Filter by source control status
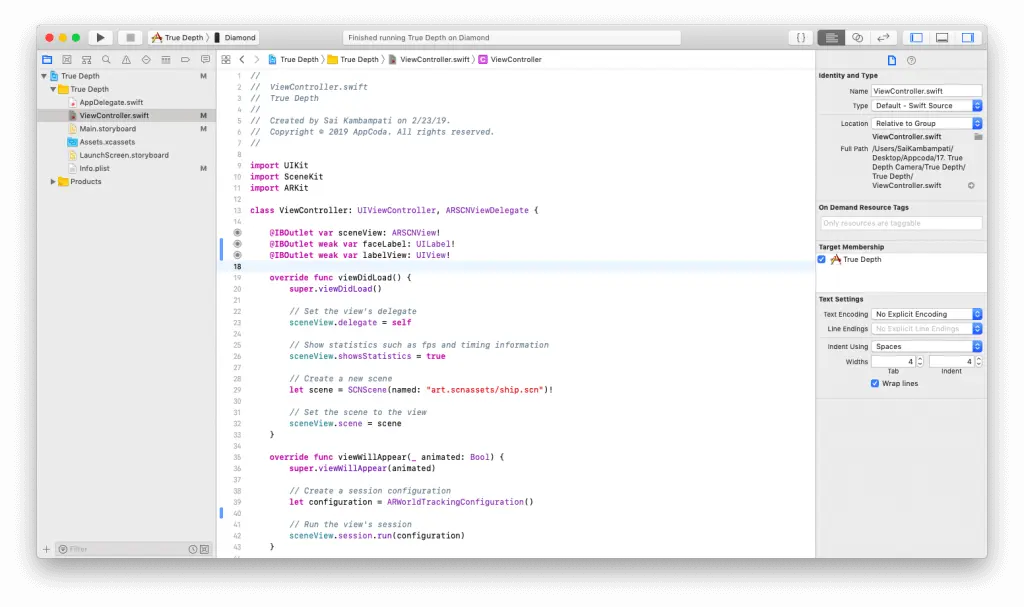Screen dimensions: 1024x607 click(x=204, y=550)
